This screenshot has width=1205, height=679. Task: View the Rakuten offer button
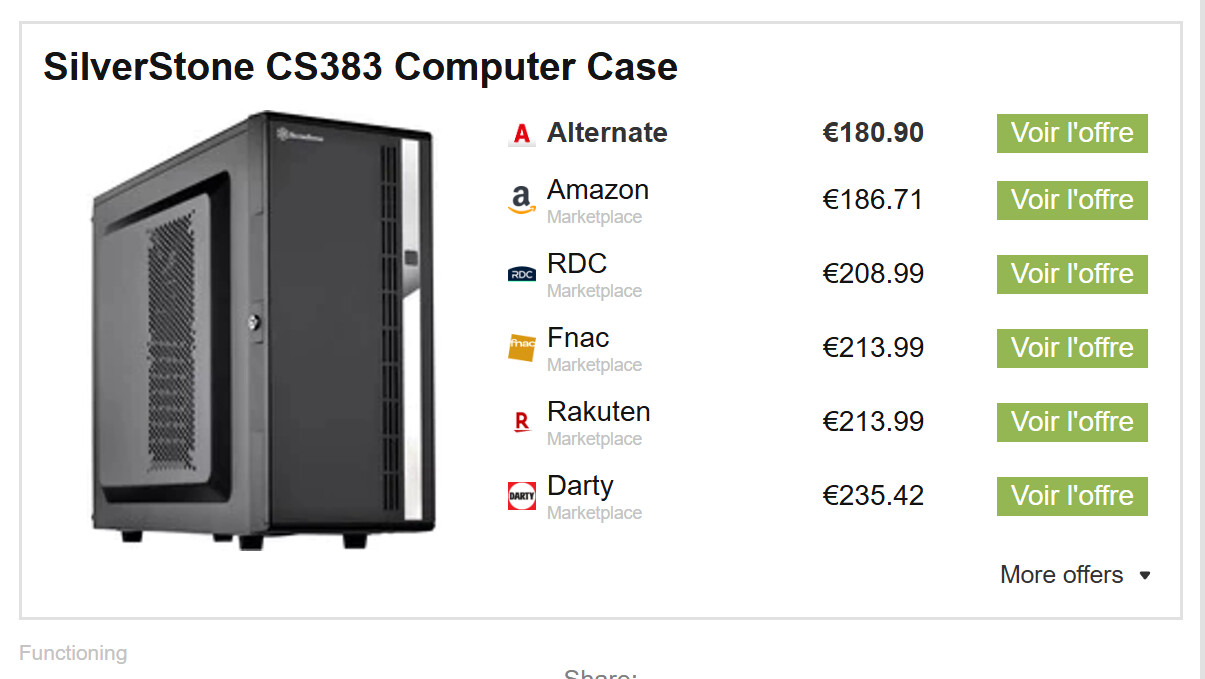1071,422
